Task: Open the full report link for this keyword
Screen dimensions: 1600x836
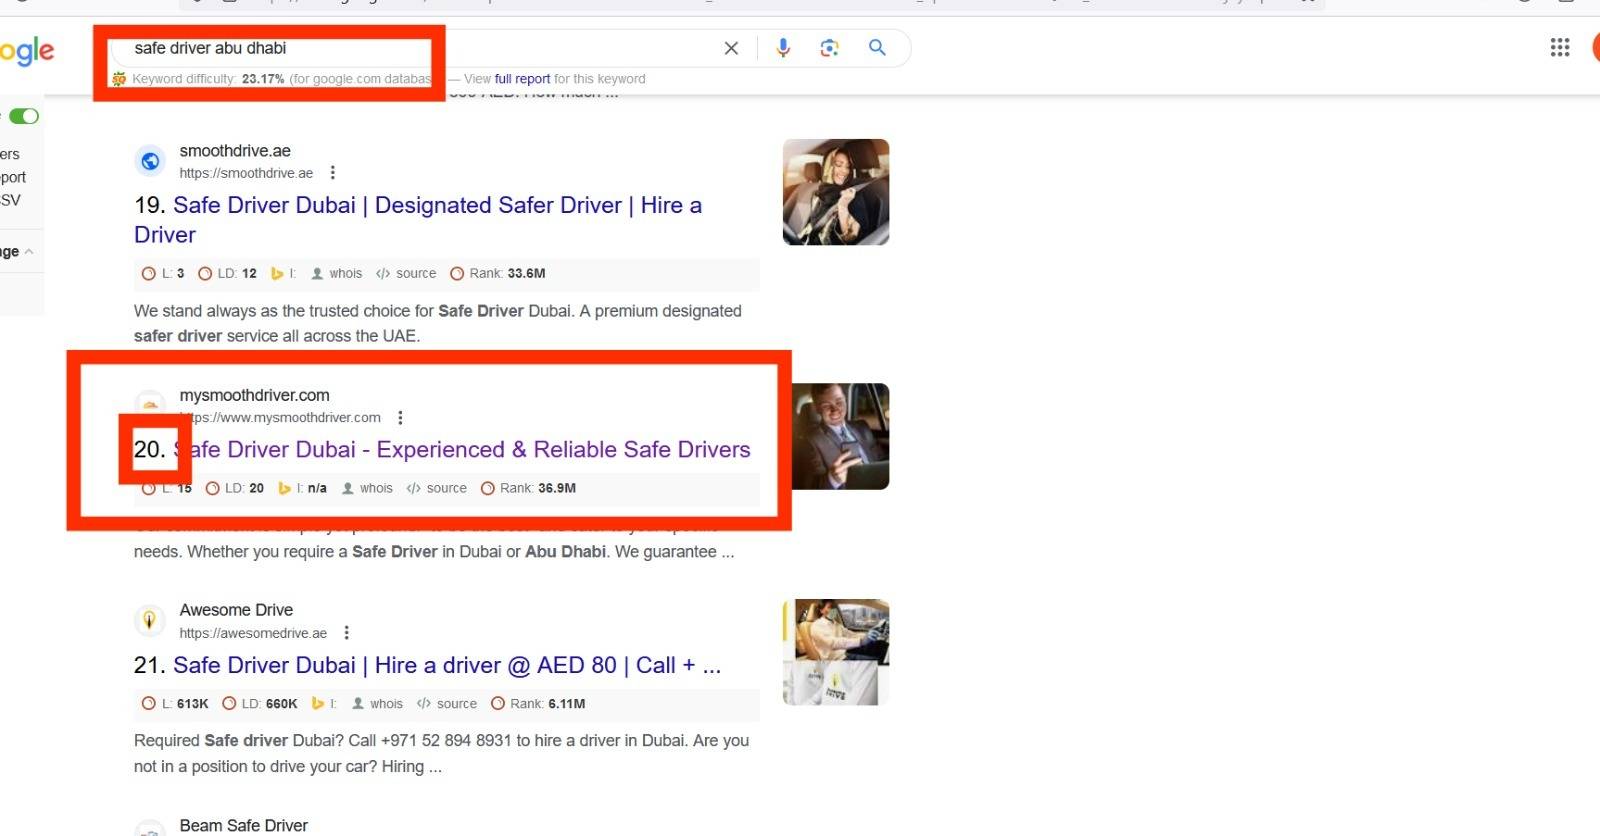Action: click(522, 79)
